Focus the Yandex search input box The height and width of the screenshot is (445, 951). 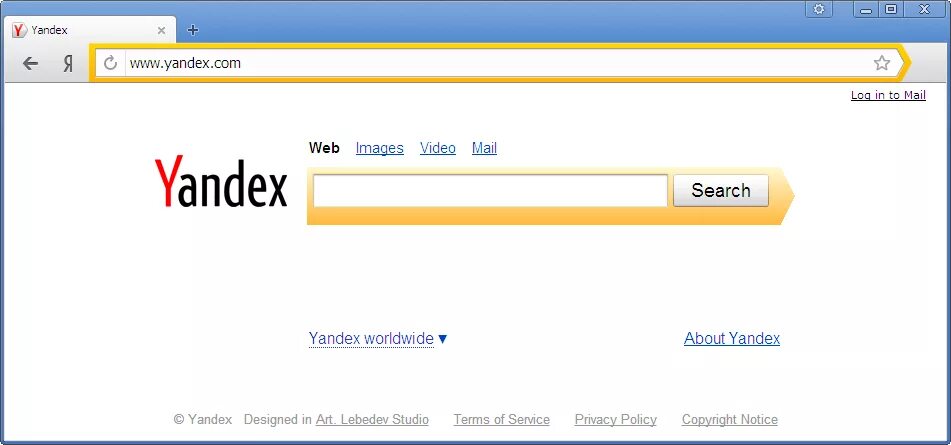490,190
